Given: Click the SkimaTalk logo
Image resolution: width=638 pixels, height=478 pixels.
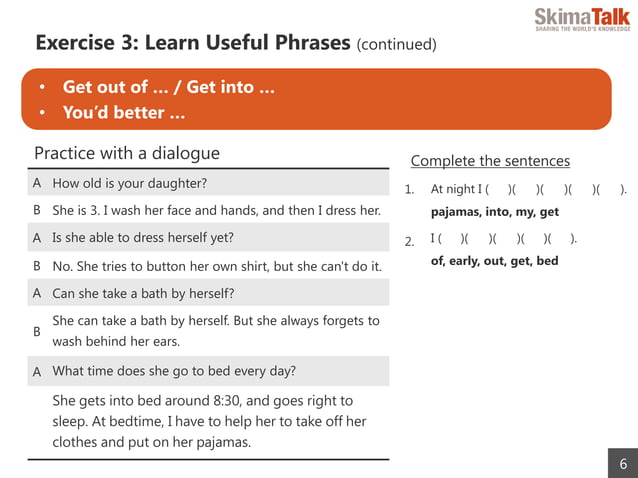Looking at the screenshot, I should [582, 18].
